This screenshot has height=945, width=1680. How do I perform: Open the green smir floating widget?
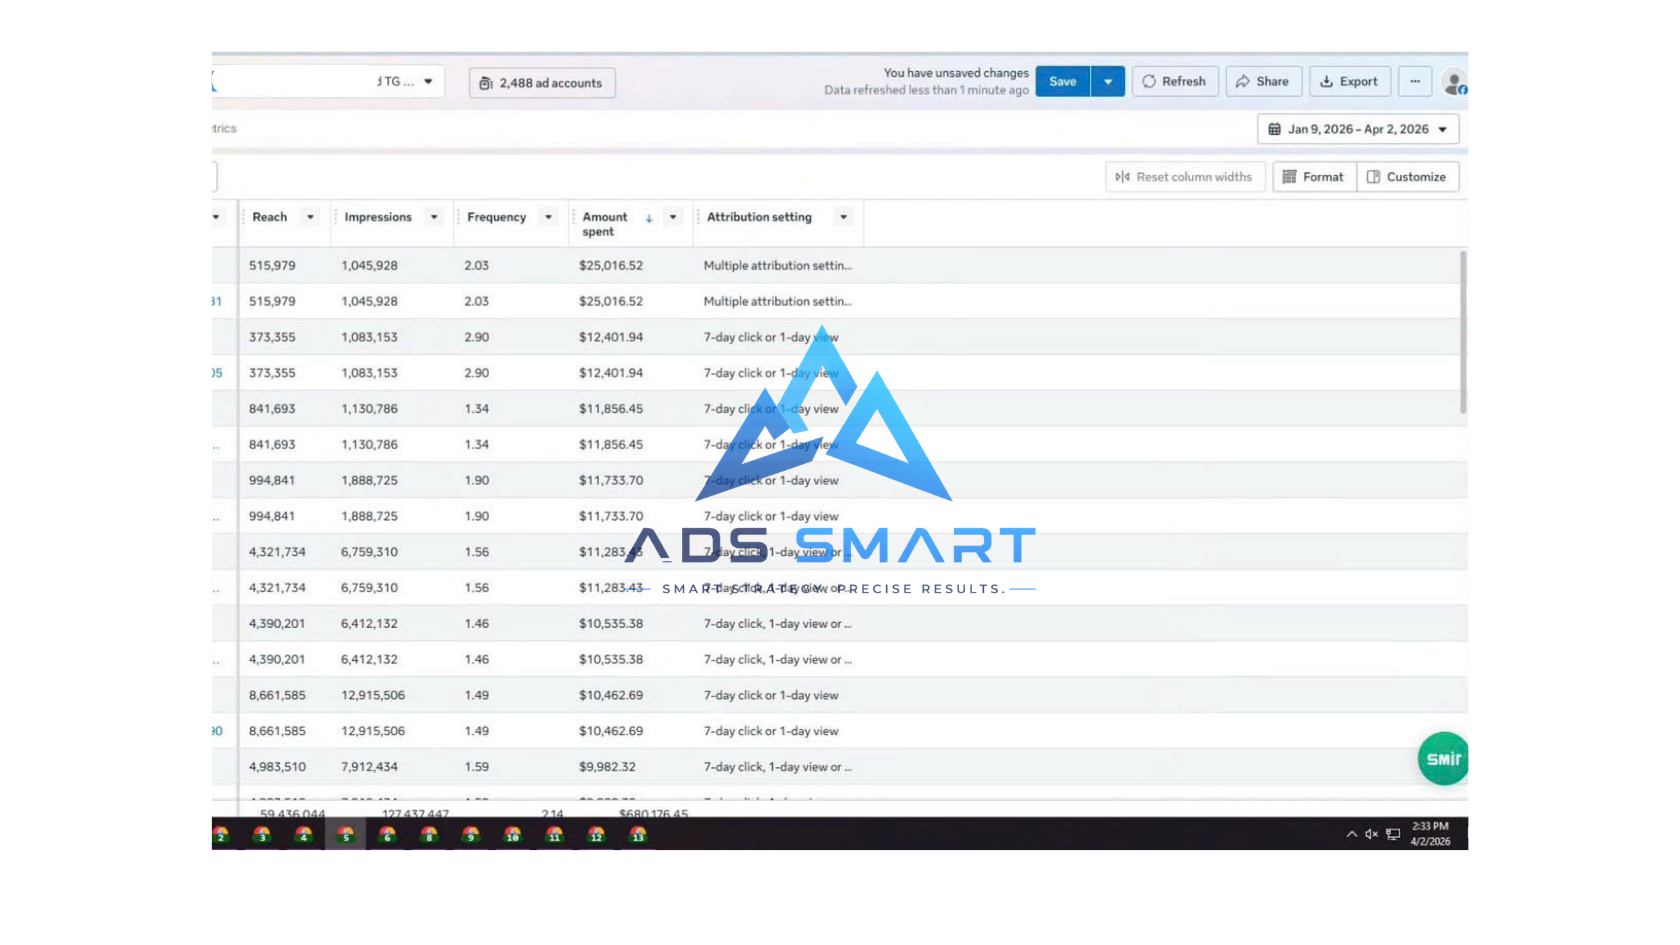[x=1443, y=759]
